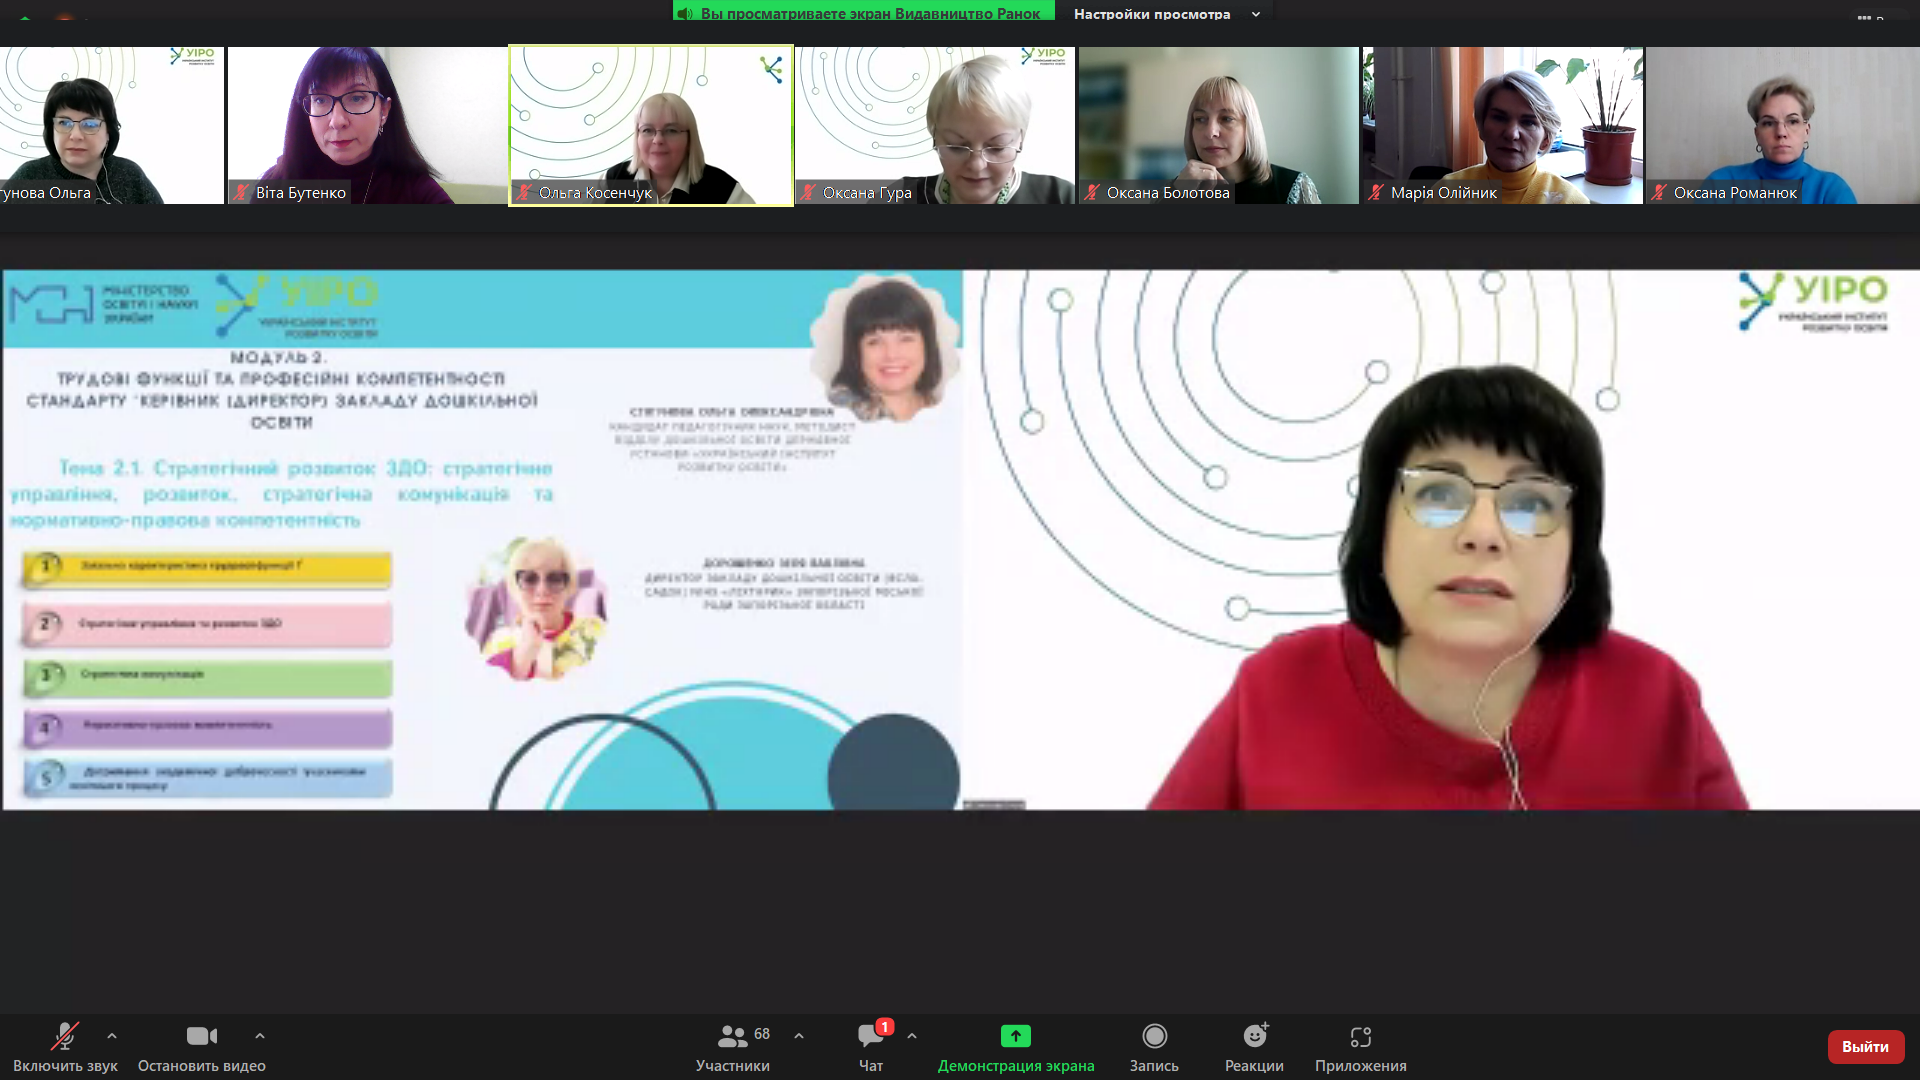Leave meeting with Выйти button

[x=1865, y=1047]
